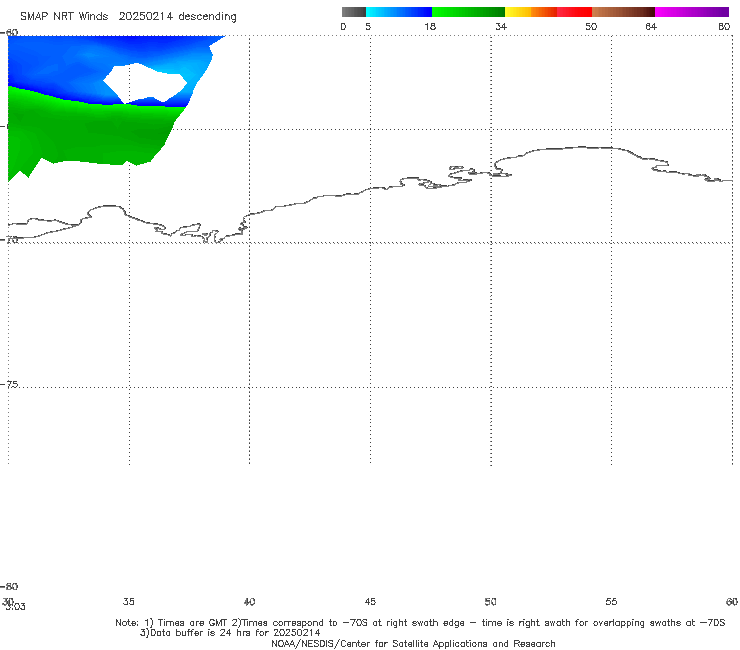This screenshot has width=740, height=650.
Task: Click the blue low-wind region of the swath
Action: (57, 64)
